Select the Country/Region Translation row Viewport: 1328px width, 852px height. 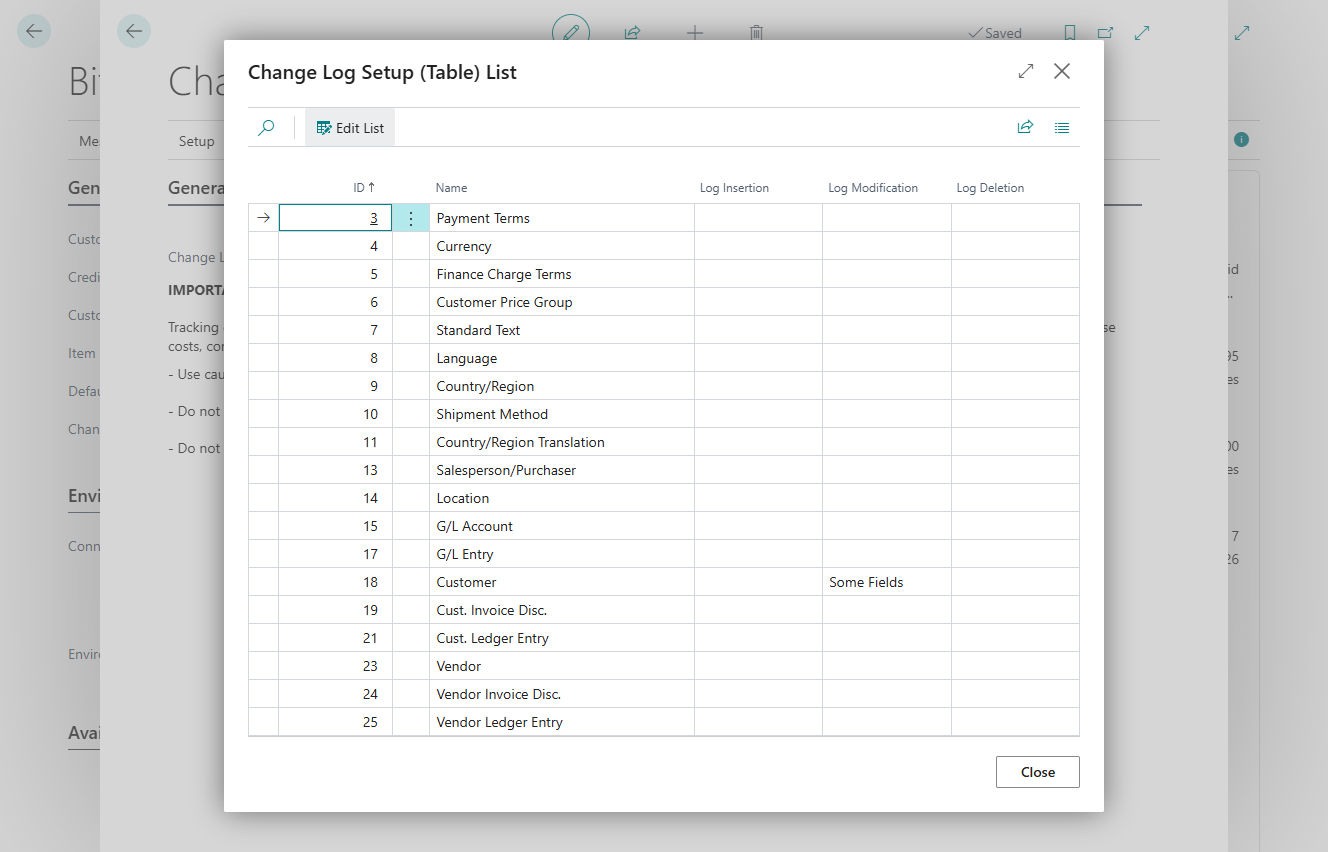[664, 442]
